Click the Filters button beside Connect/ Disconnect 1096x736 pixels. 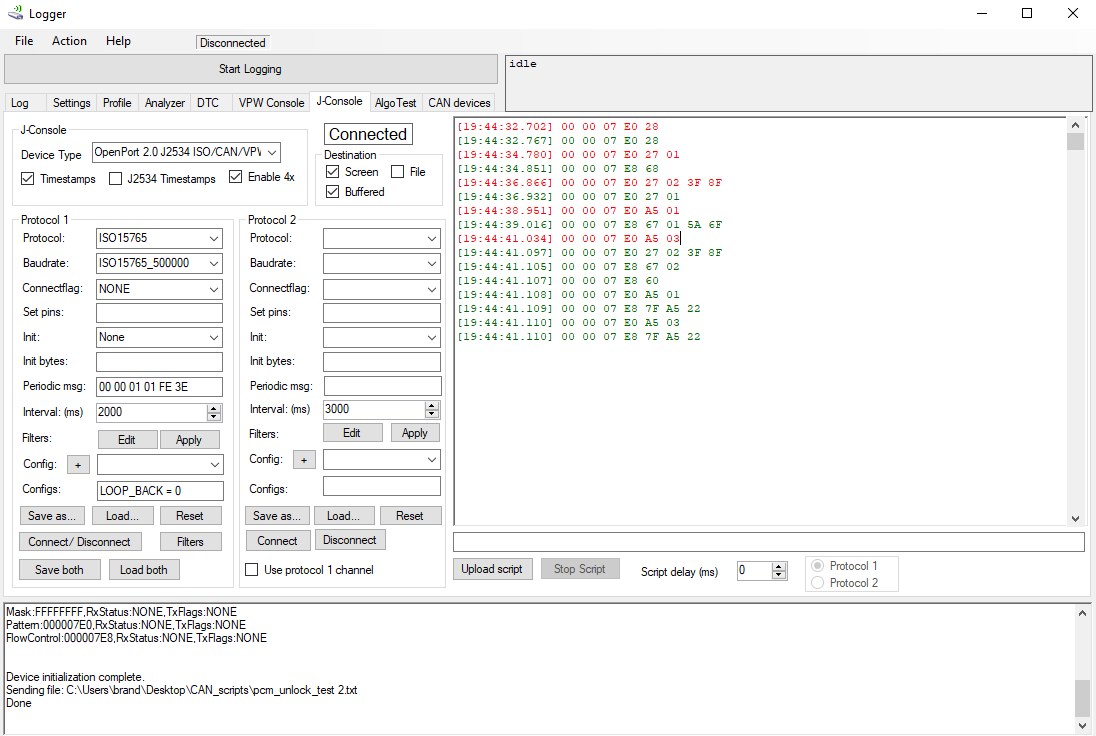pyautogui.click(x=190, y=542)
